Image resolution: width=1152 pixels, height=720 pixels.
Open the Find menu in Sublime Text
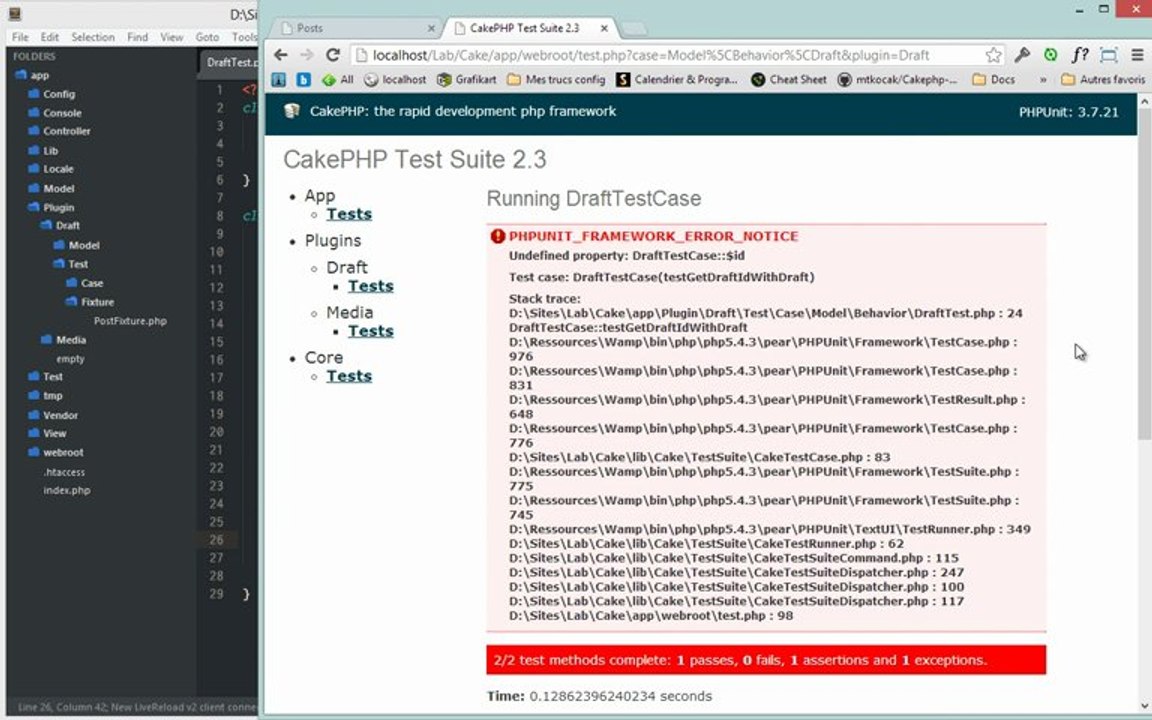[x=137, y=37]
